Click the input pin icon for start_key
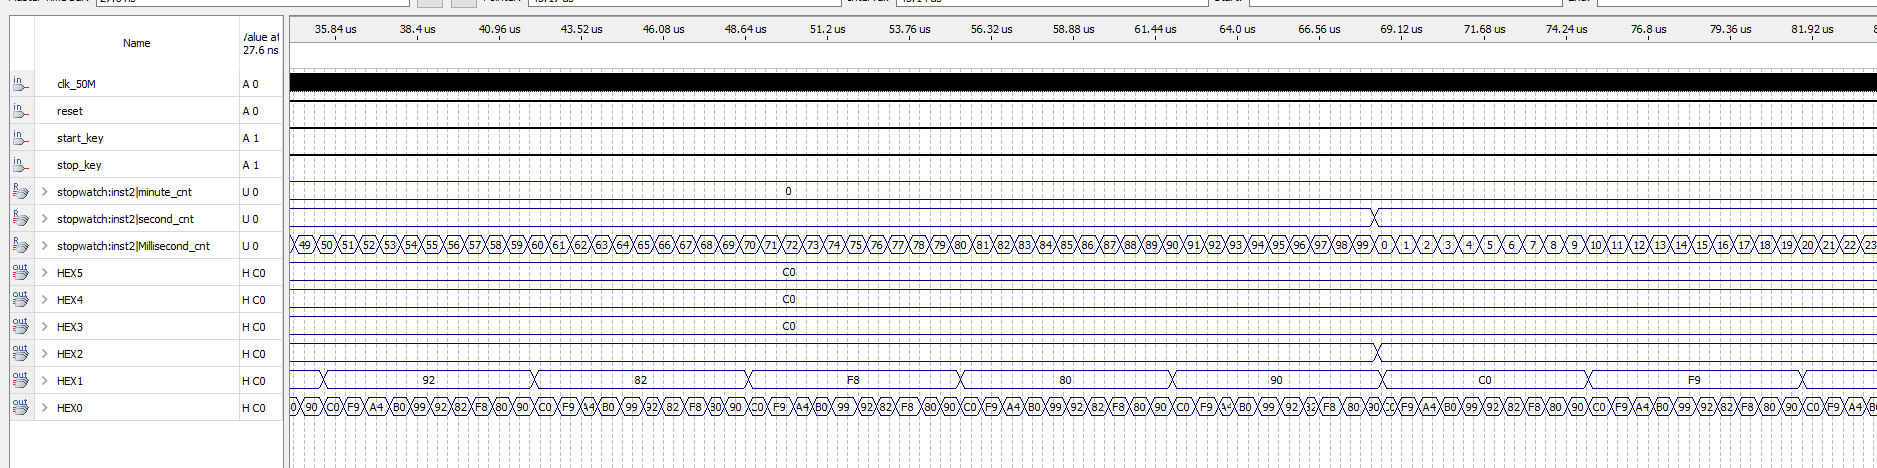 pos(20,137)
